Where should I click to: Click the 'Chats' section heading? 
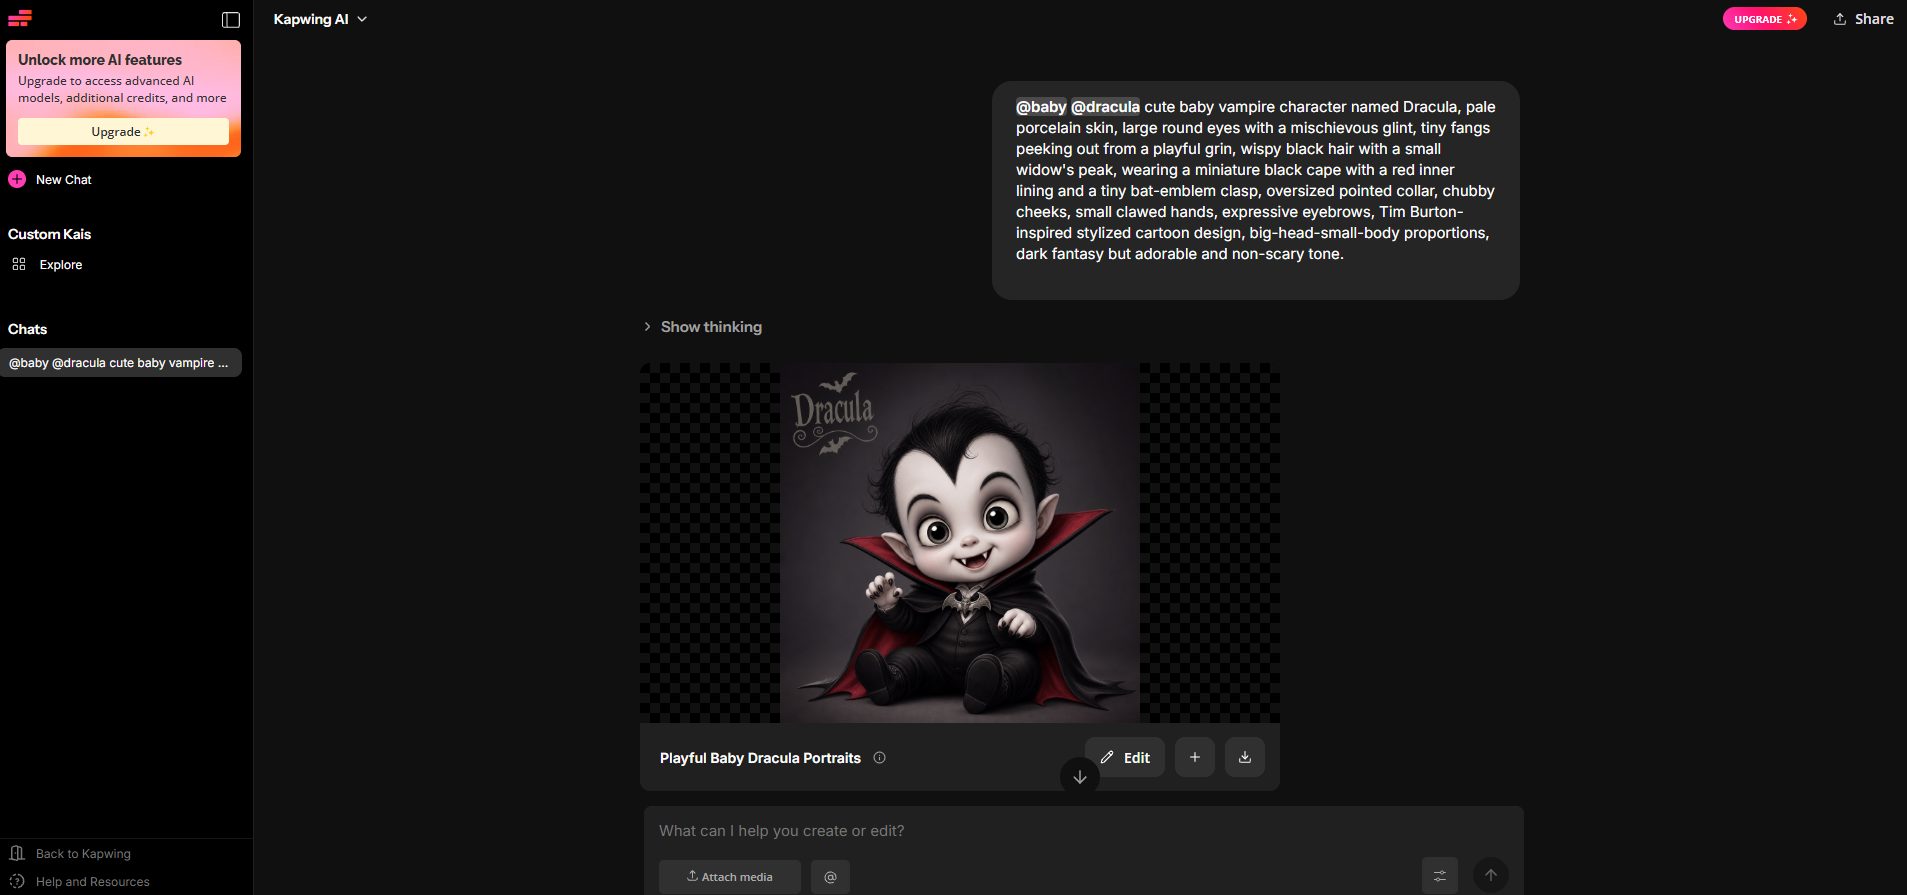(28, 329)
